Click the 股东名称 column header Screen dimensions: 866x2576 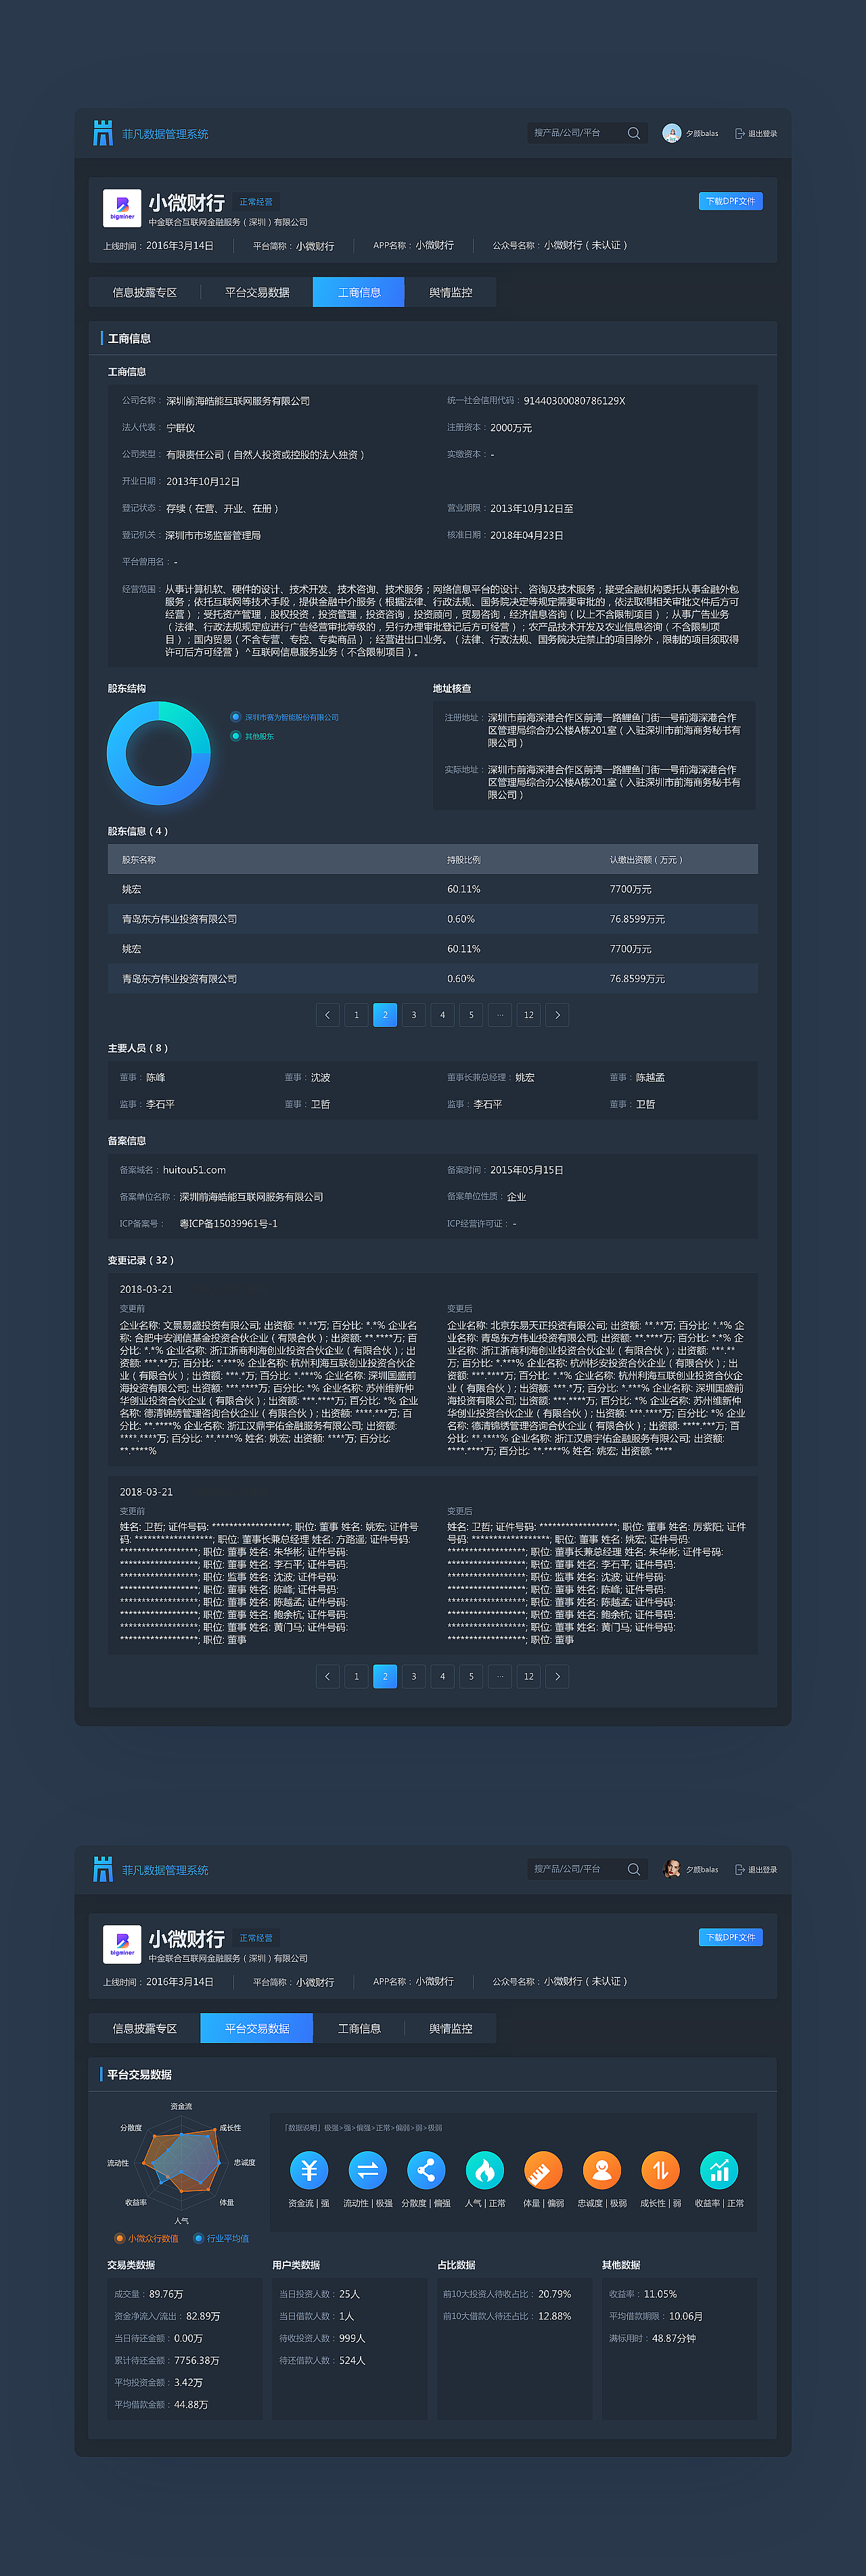click(139, 860)
